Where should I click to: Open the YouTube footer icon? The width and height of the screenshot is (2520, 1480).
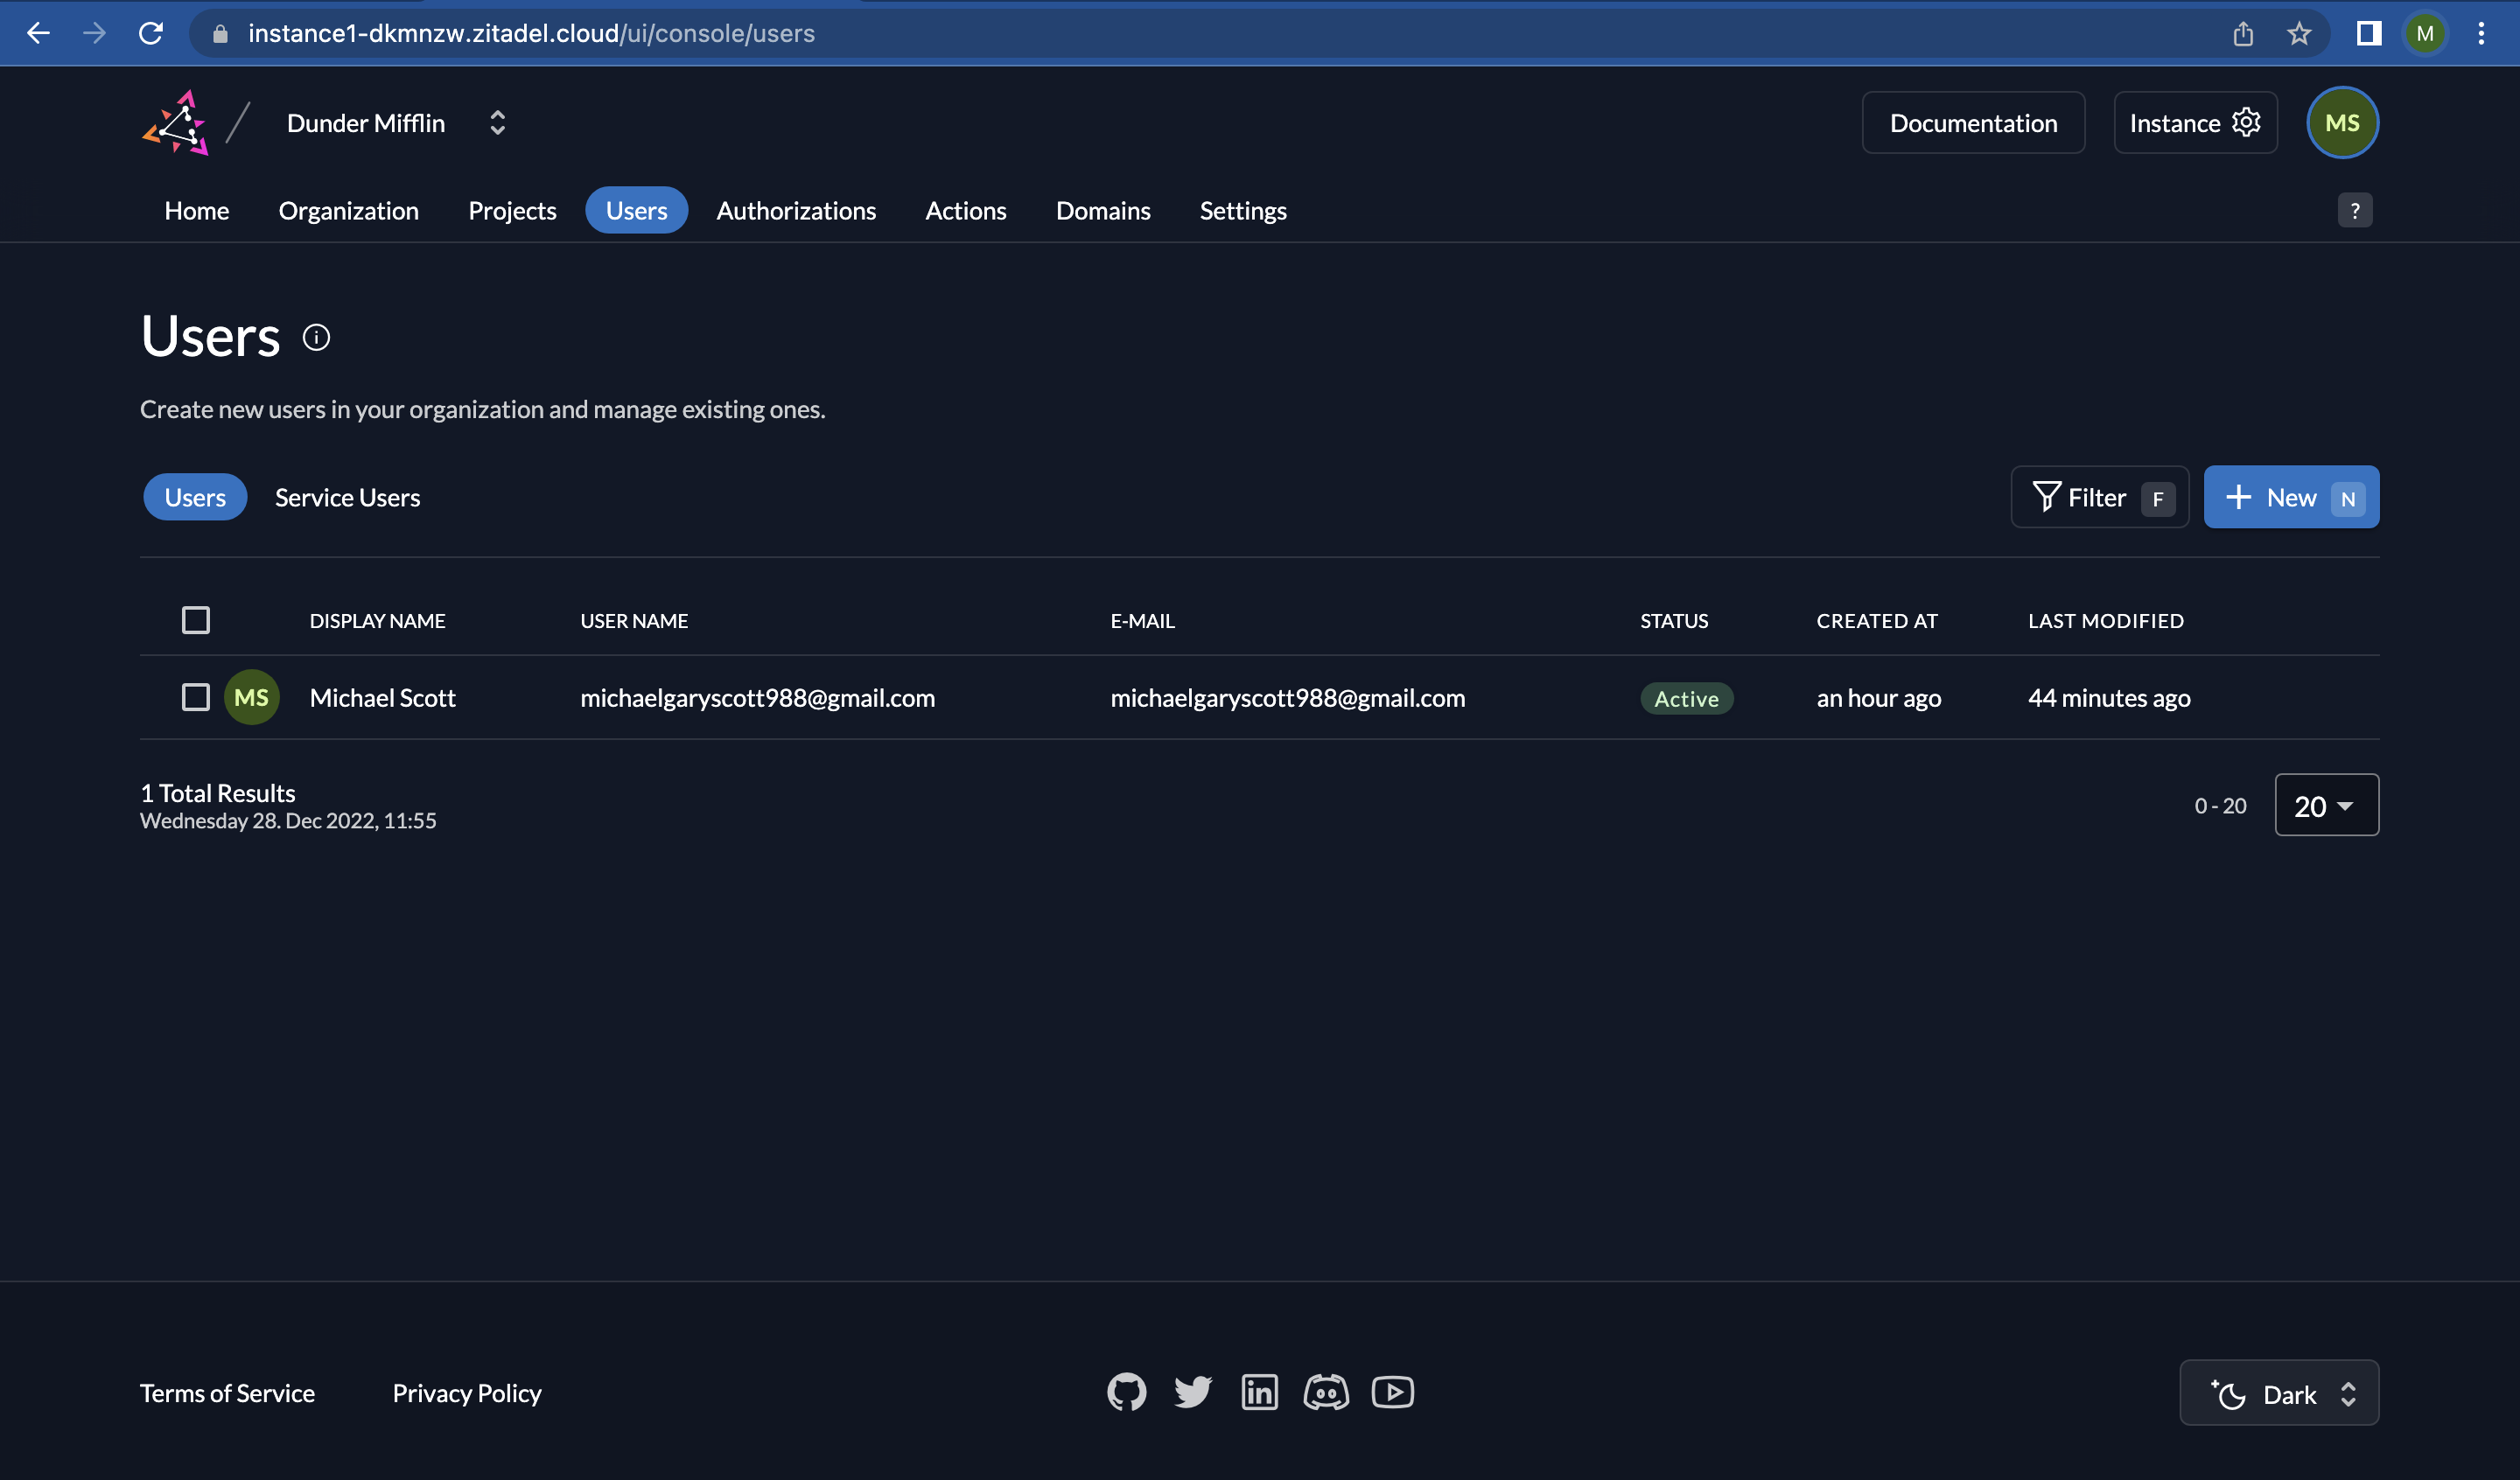tap(1392, 1392)
